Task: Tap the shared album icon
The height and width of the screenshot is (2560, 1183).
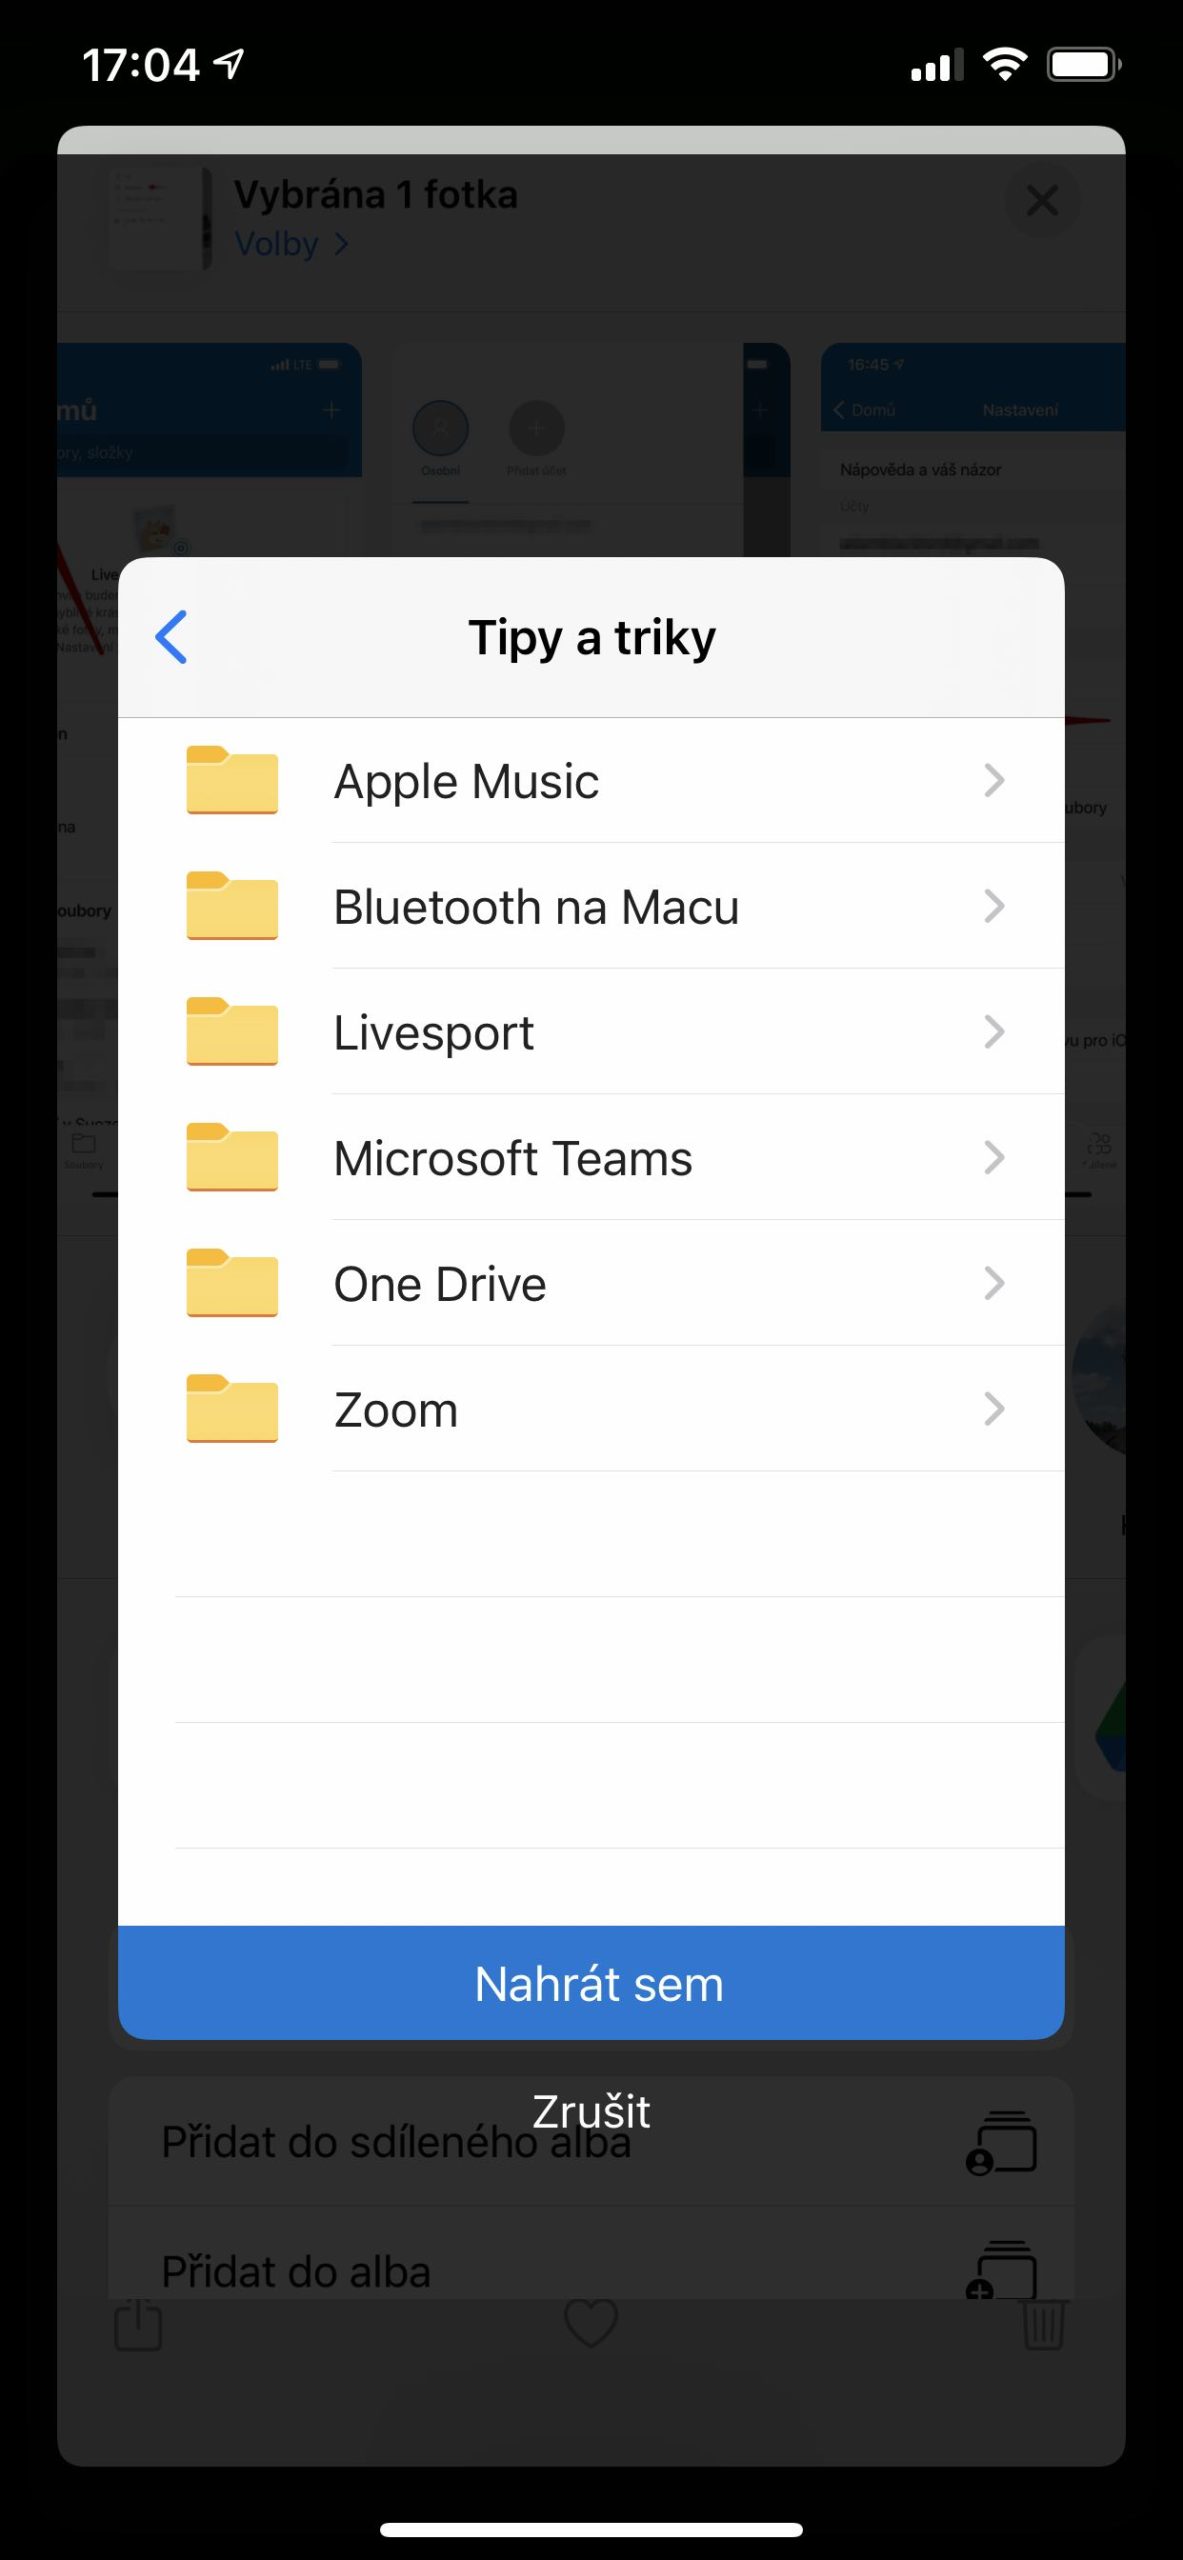Action: click(1001, 2143)
